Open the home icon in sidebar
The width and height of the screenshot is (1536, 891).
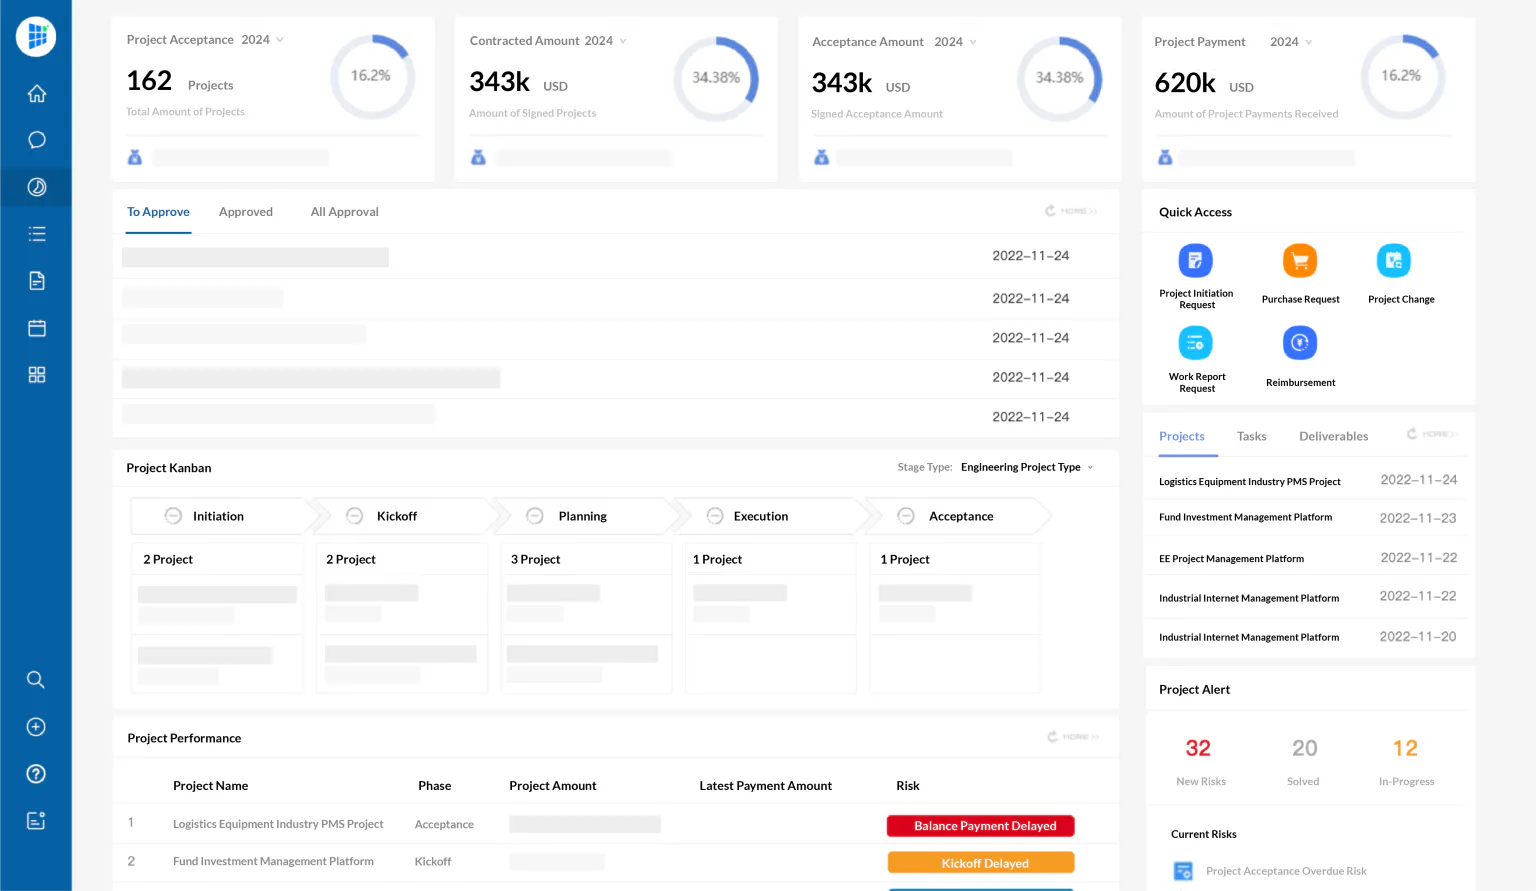tap(37, 93)
